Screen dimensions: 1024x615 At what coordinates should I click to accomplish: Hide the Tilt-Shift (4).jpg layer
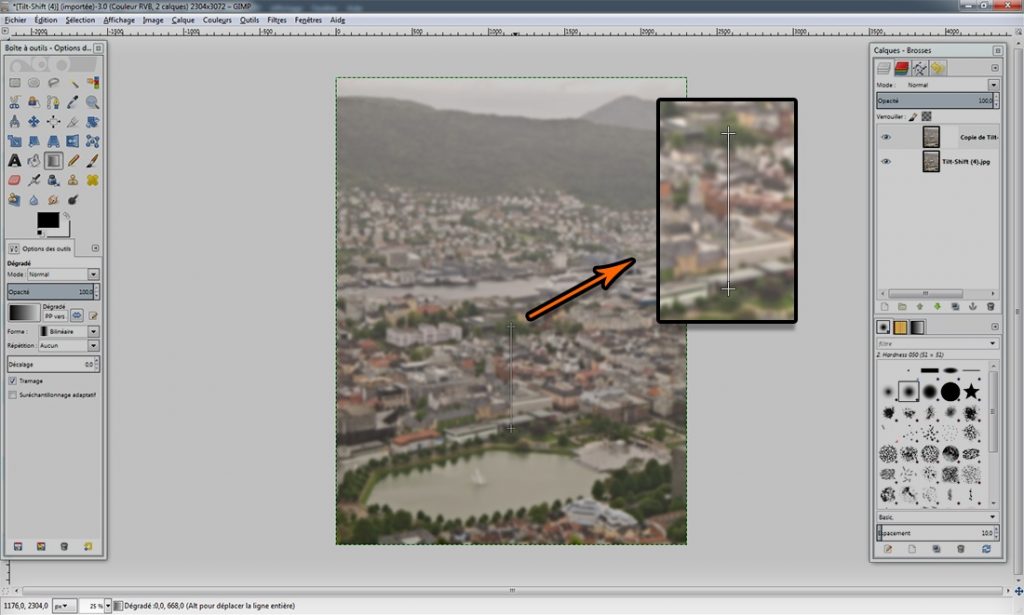coord(886,161)
